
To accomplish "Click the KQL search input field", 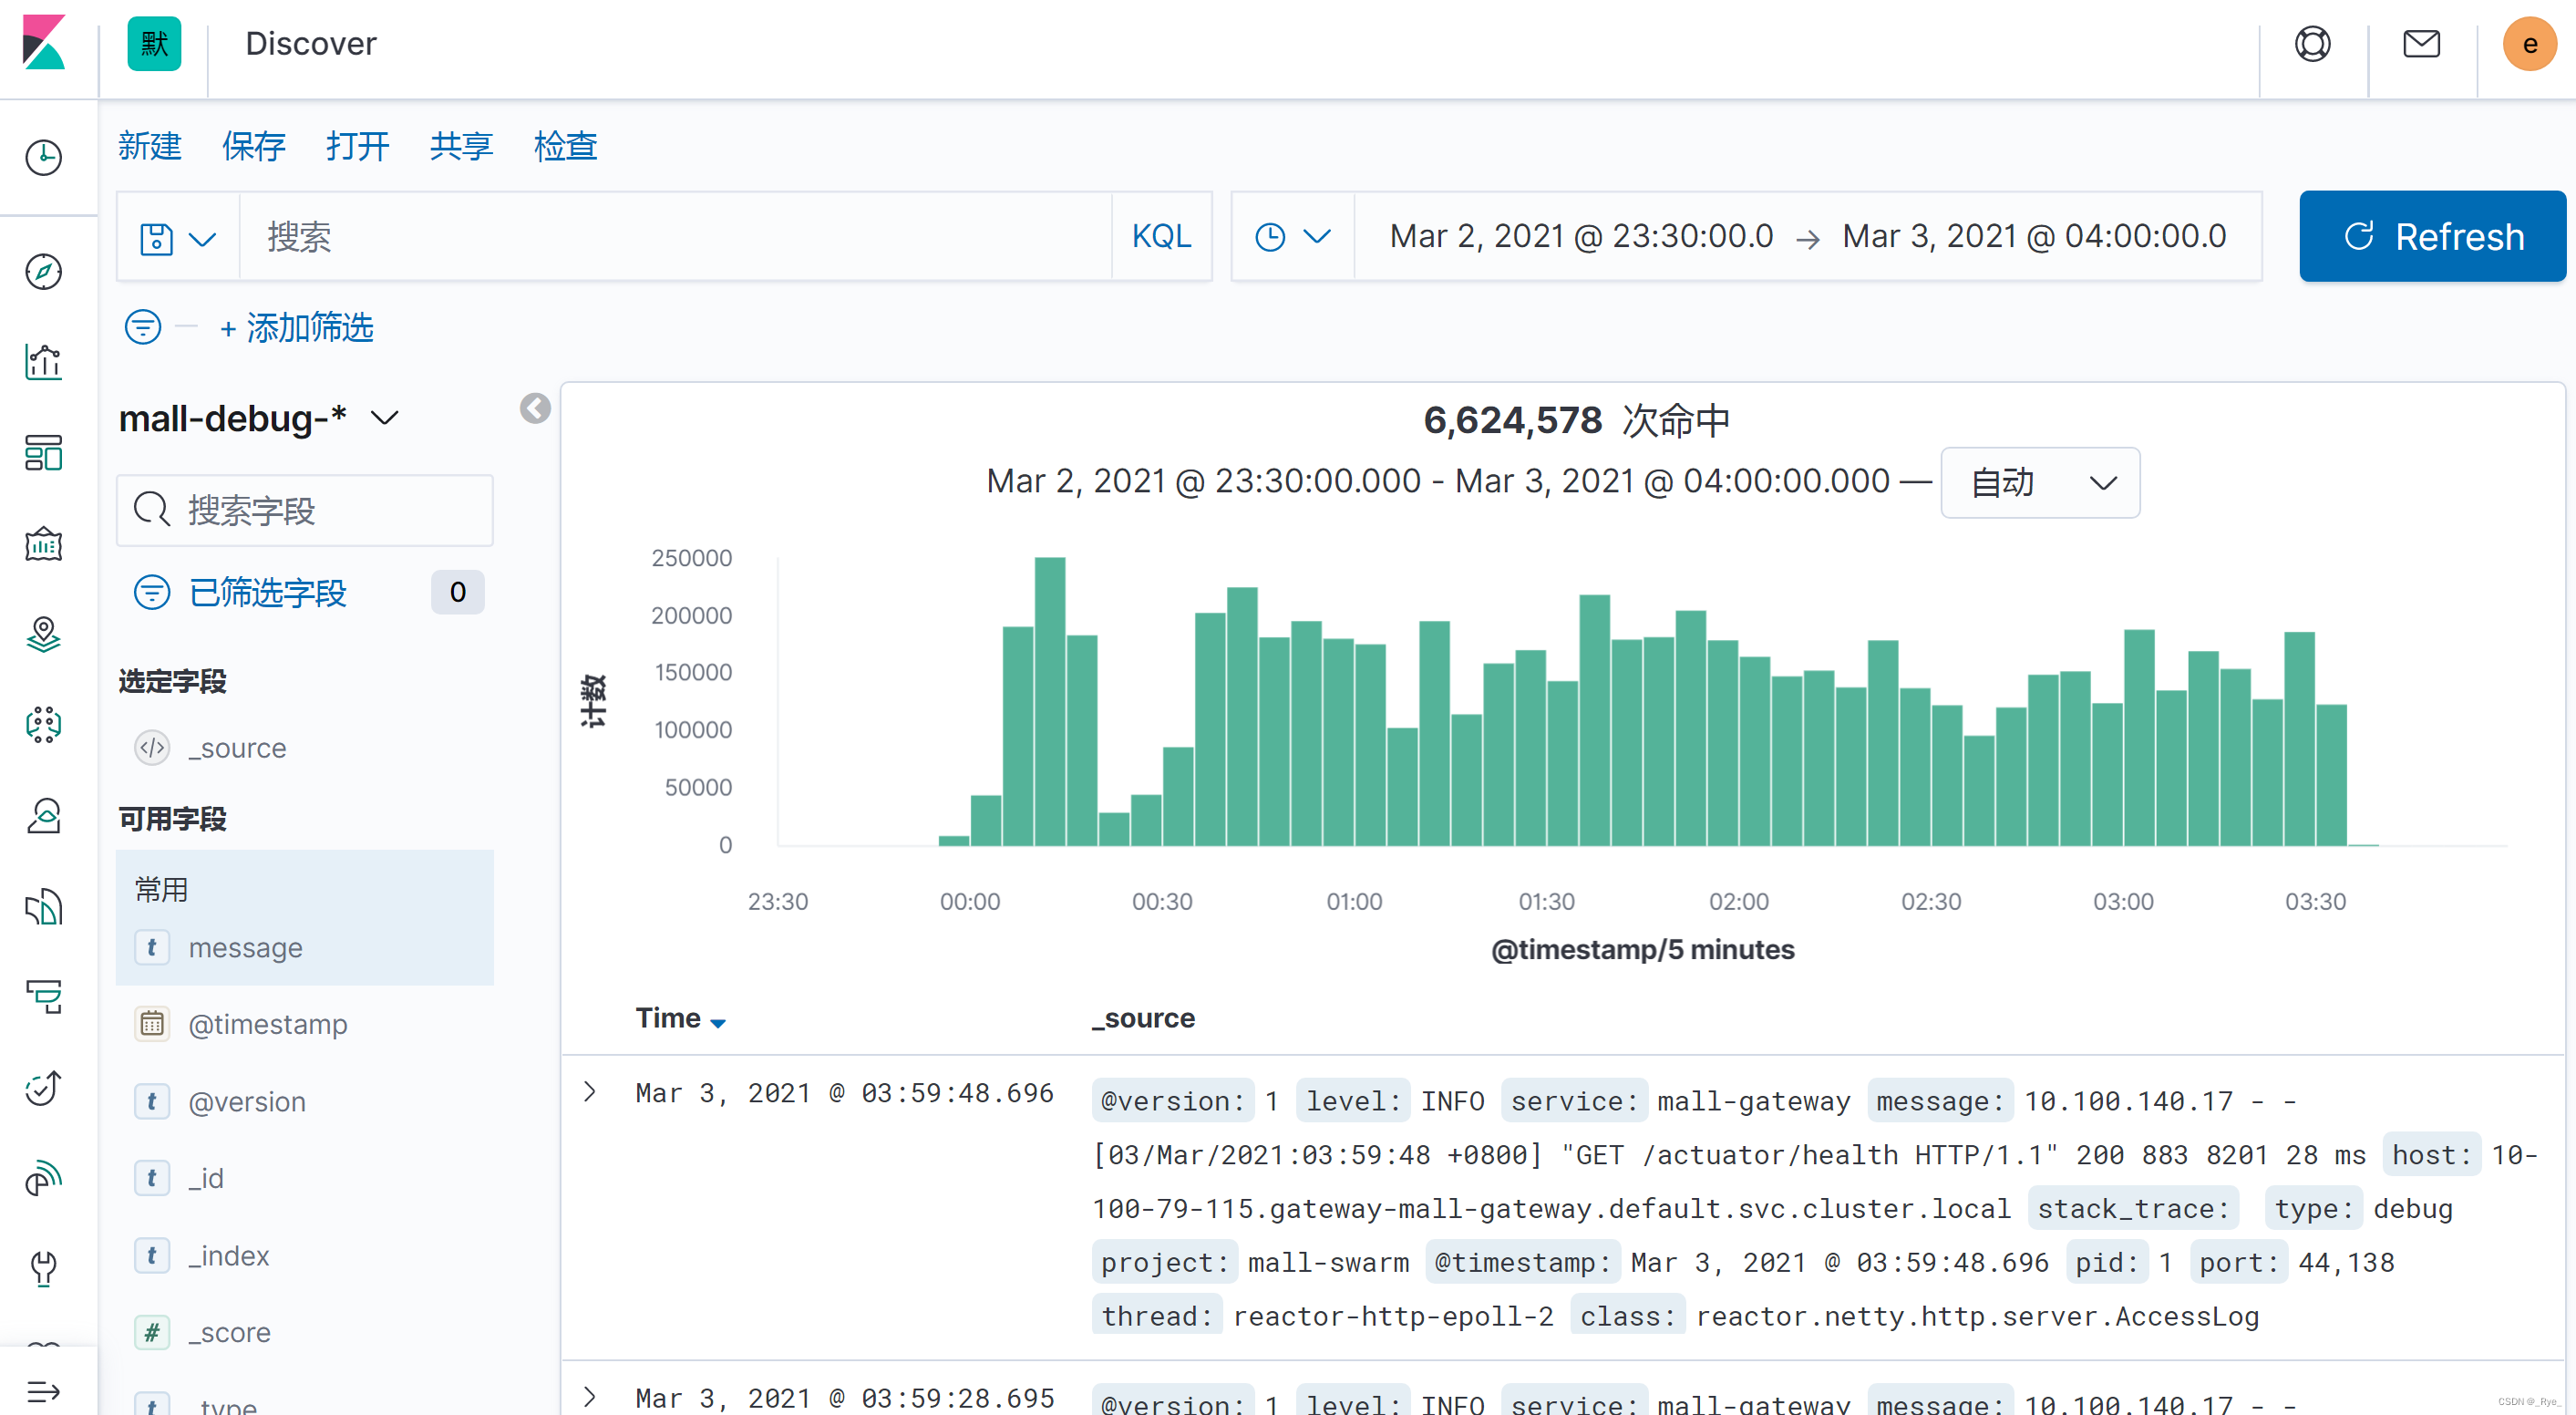I will [677, 237].
